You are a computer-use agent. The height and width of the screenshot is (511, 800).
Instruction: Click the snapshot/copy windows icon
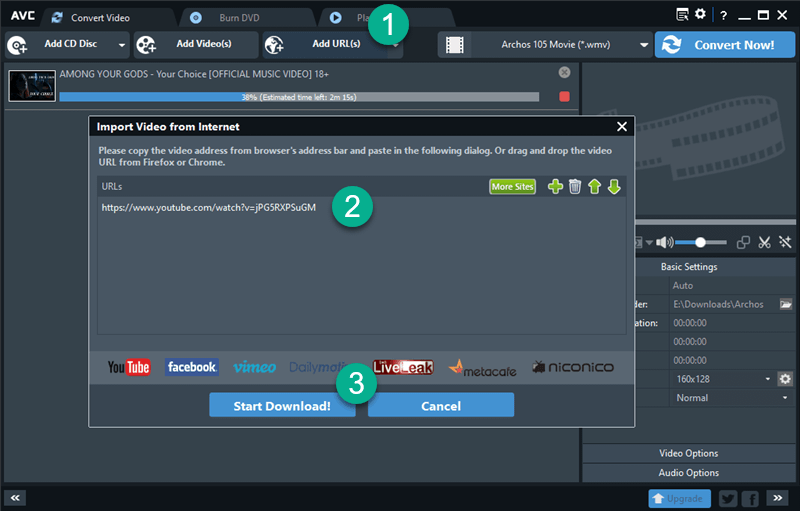pos(743,243)
